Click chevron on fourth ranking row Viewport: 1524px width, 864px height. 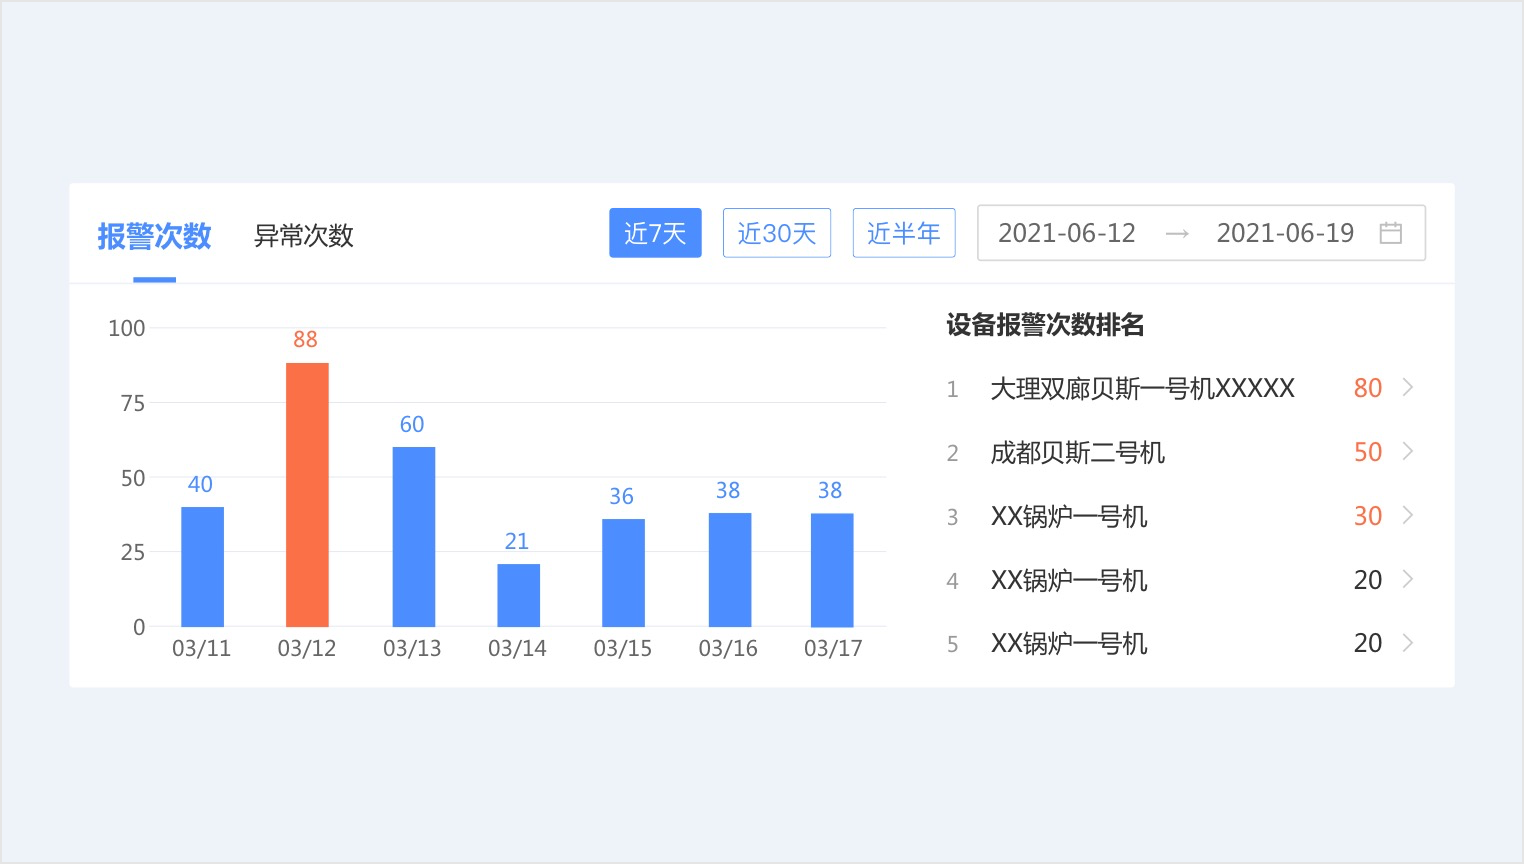coord(1408,580)
